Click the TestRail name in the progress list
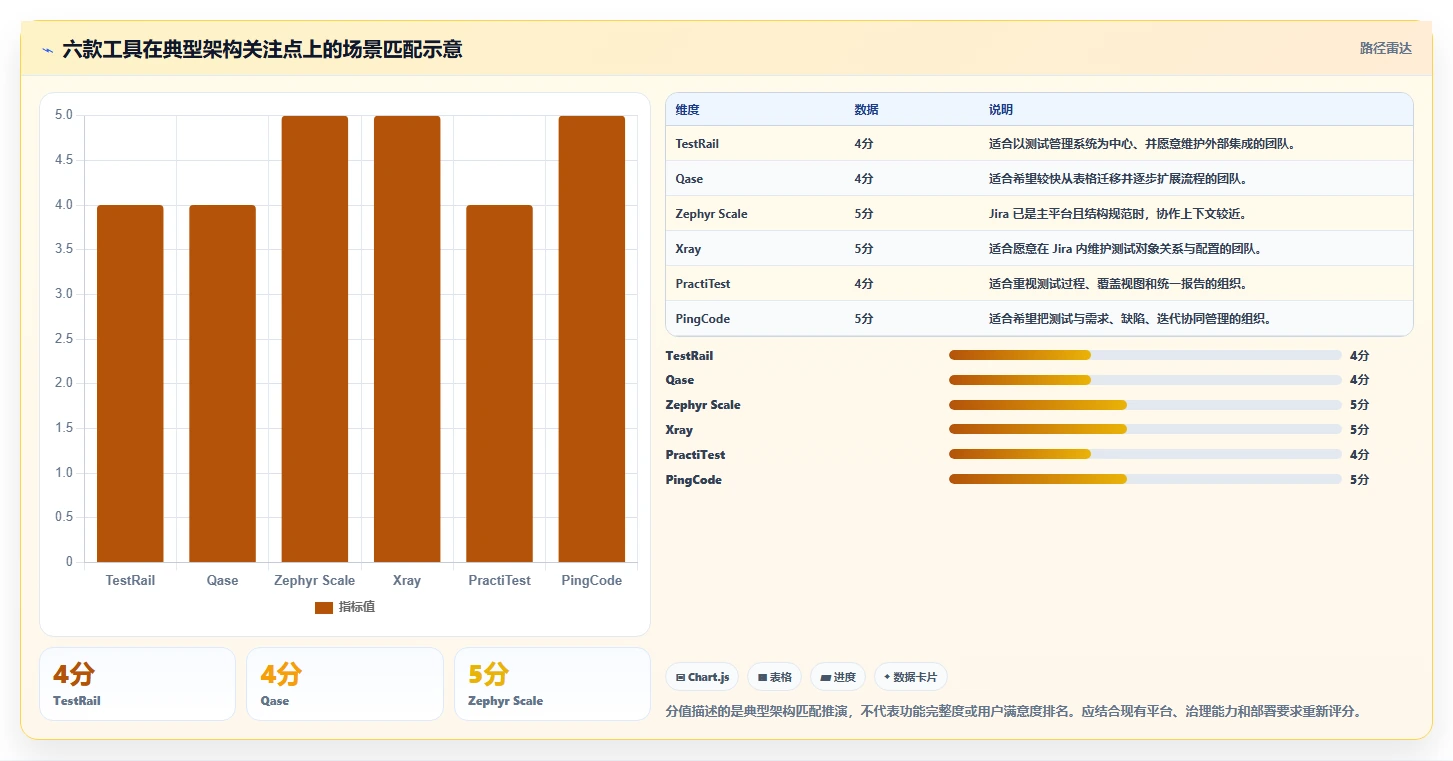The image size is (1453, 761). [690, 355]
